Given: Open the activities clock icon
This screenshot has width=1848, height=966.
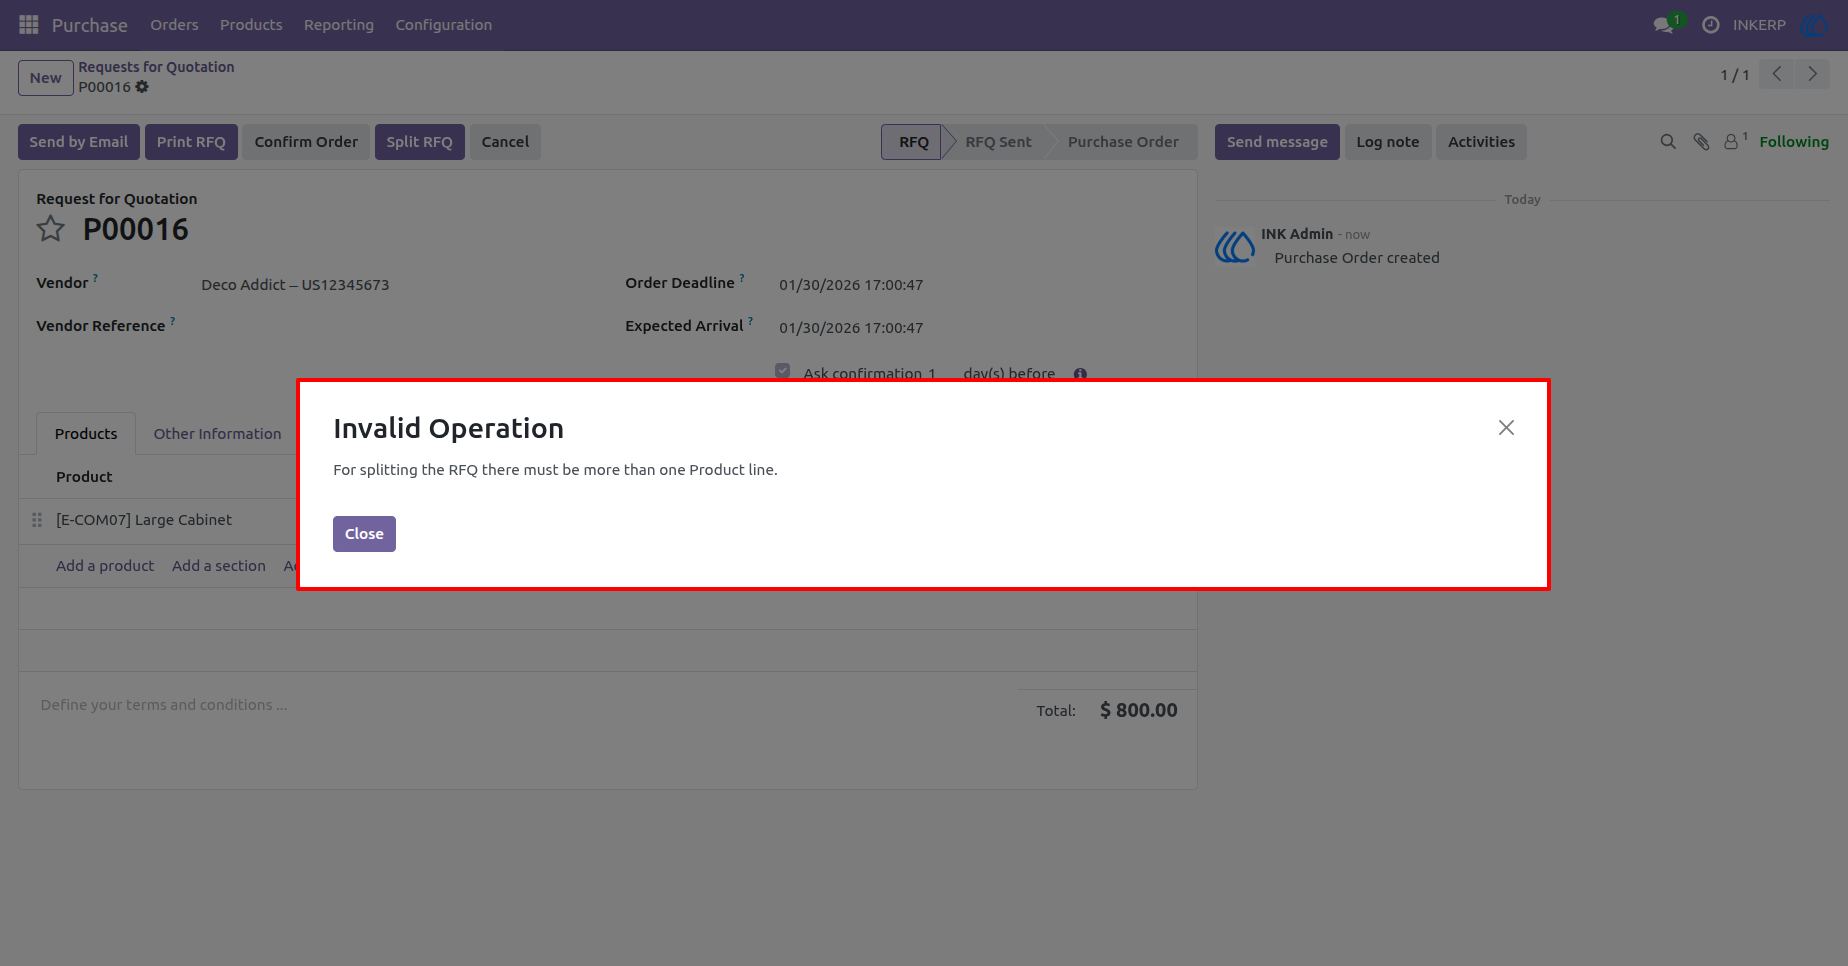Looking at the screenshot, I should point(1711,25).
